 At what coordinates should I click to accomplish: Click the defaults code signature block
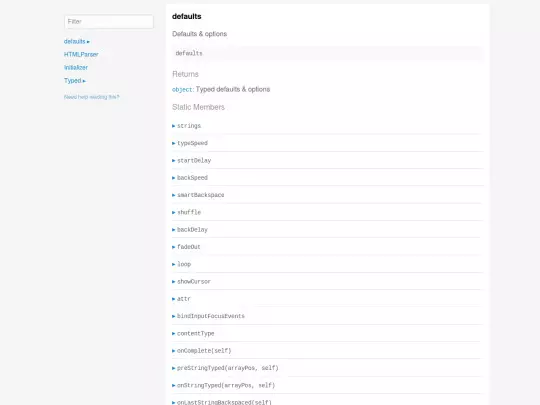(328, 53)
